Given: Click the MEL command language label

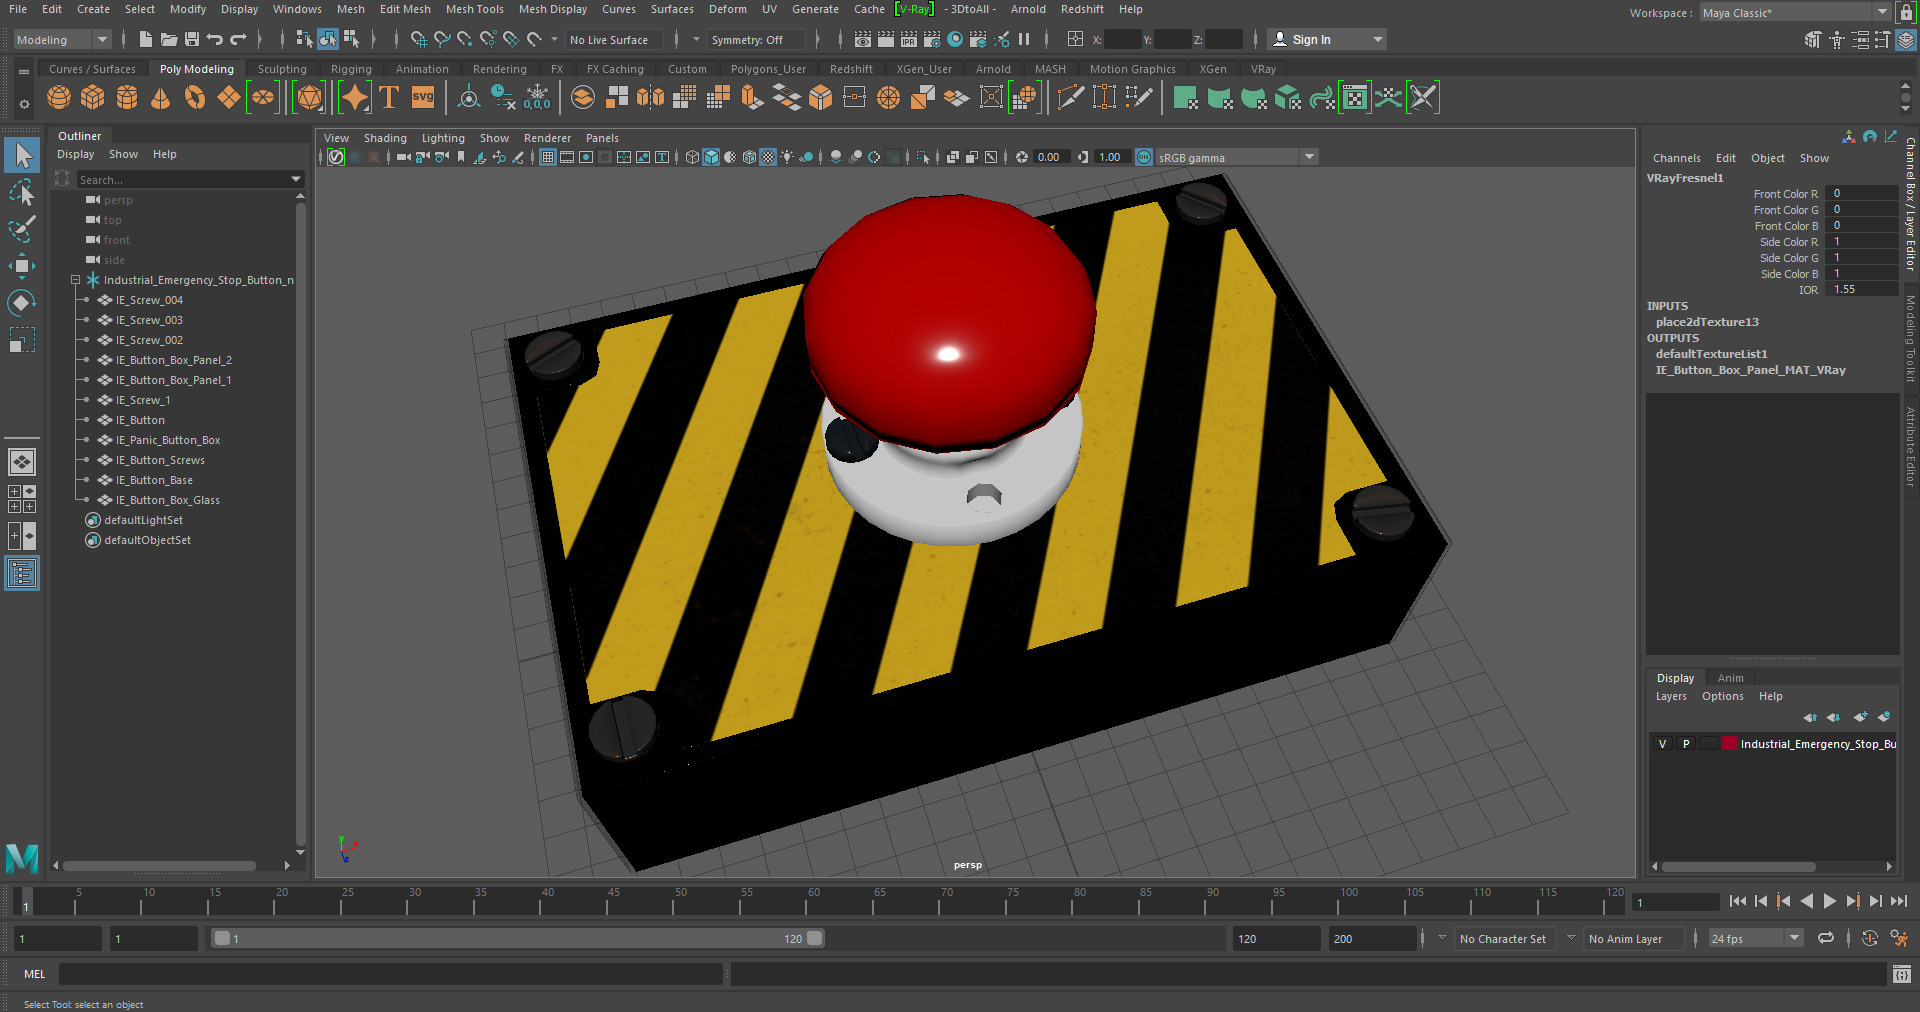Looking at the screenshot, I should 35,973.
